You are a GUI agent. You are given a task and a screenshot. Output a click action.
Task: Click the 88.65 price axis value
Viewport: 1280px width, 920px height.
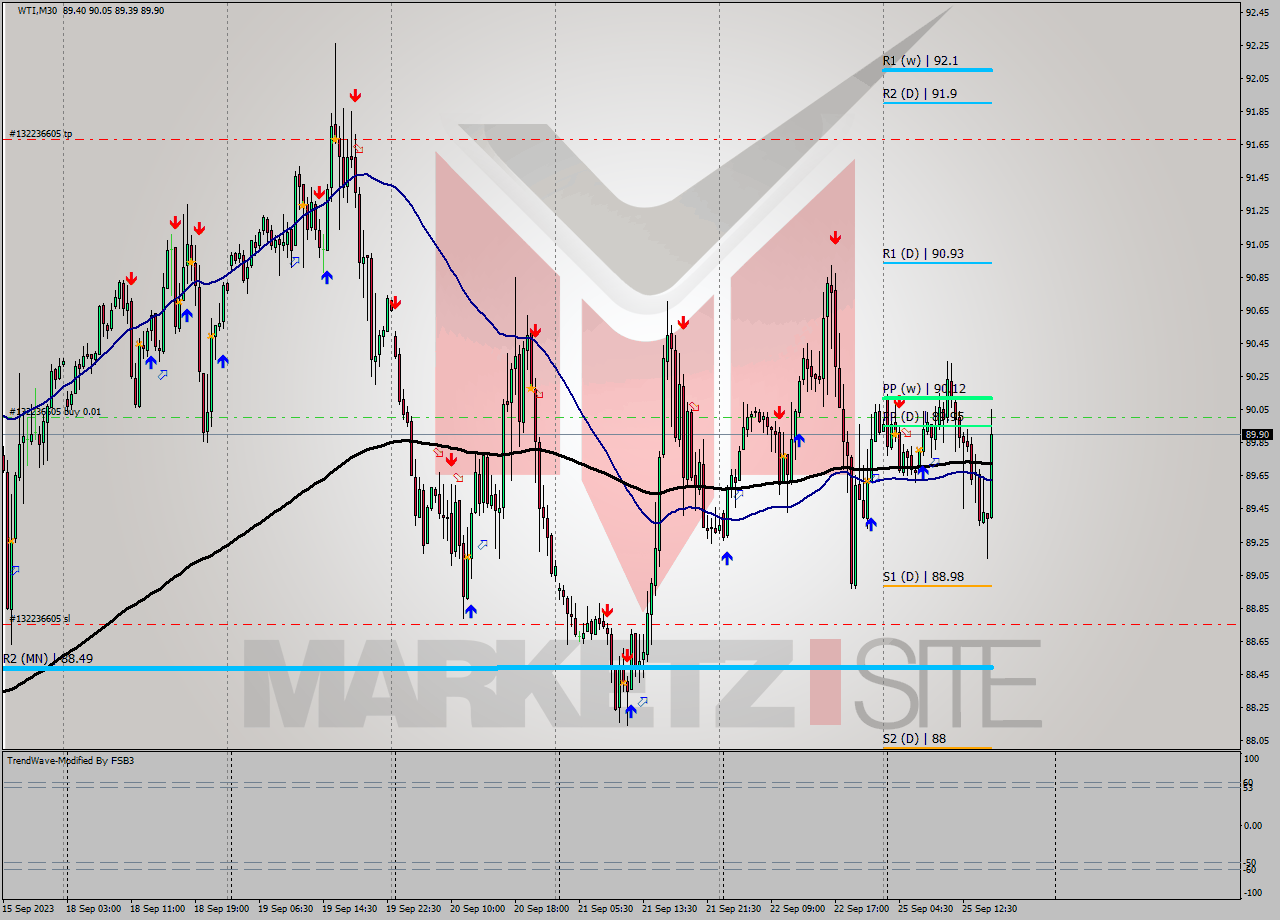point(1256,641)
